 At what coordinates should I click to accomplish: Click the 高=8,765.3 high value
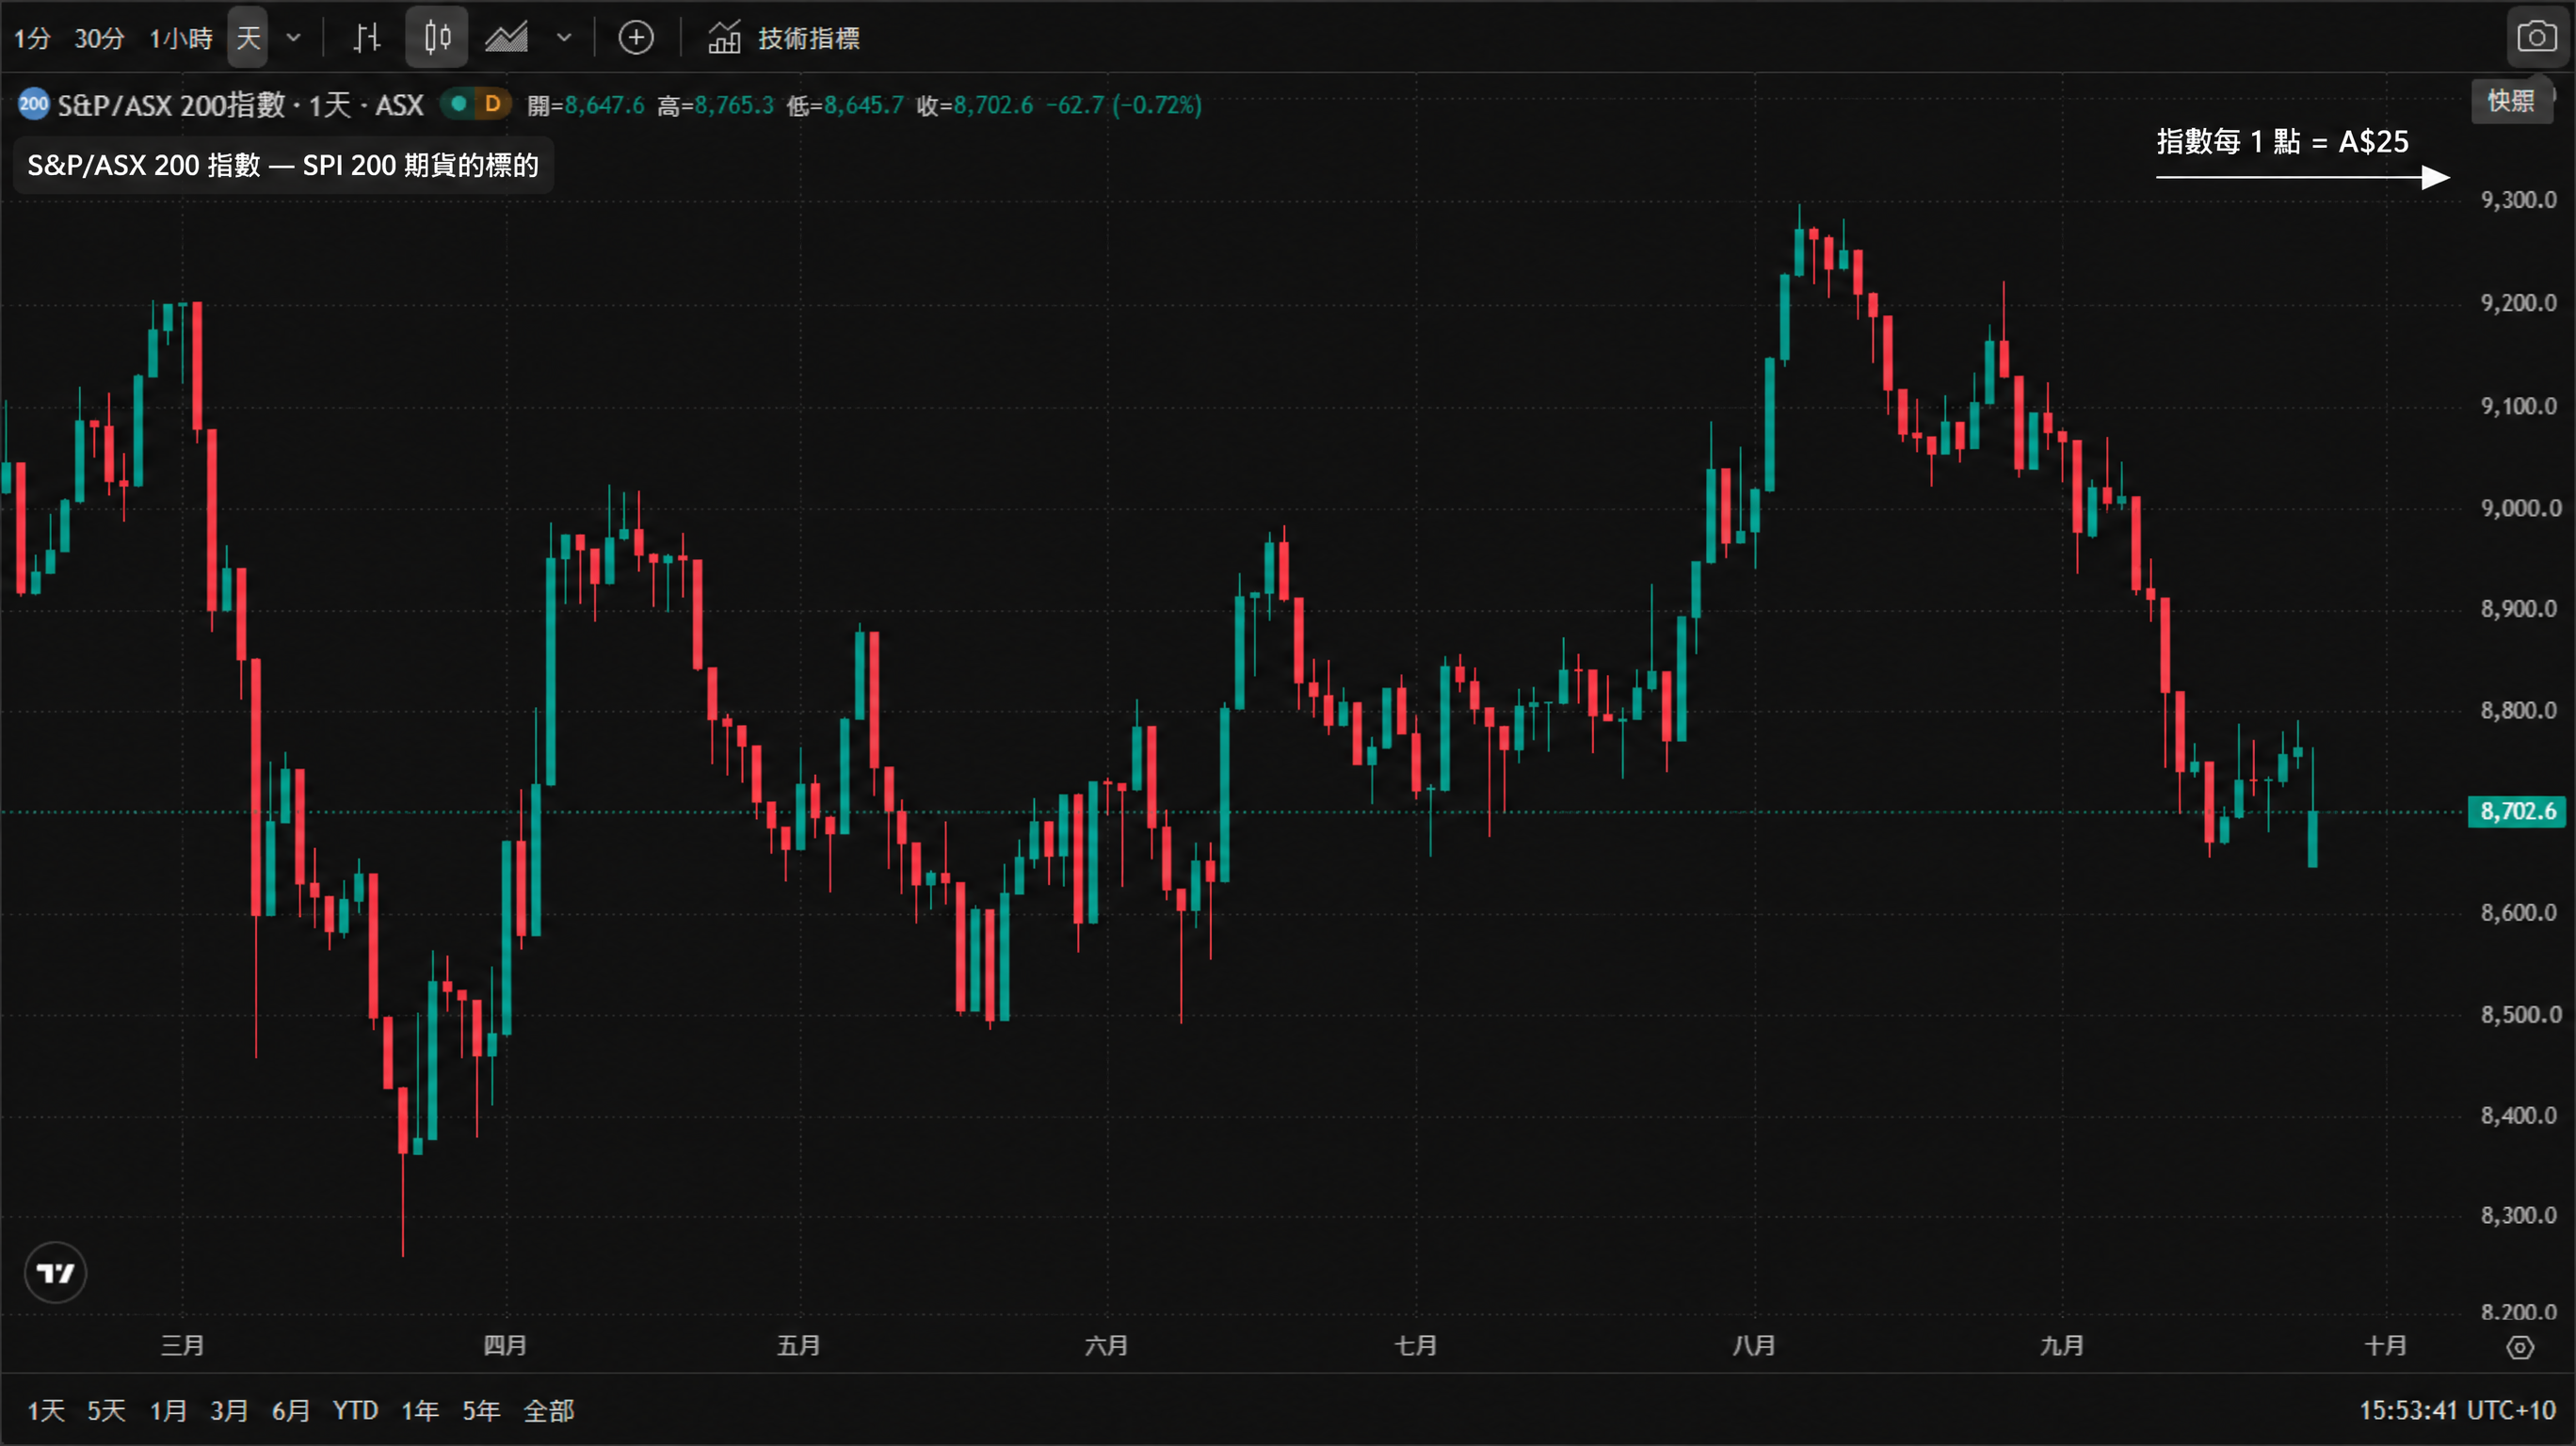716,105
